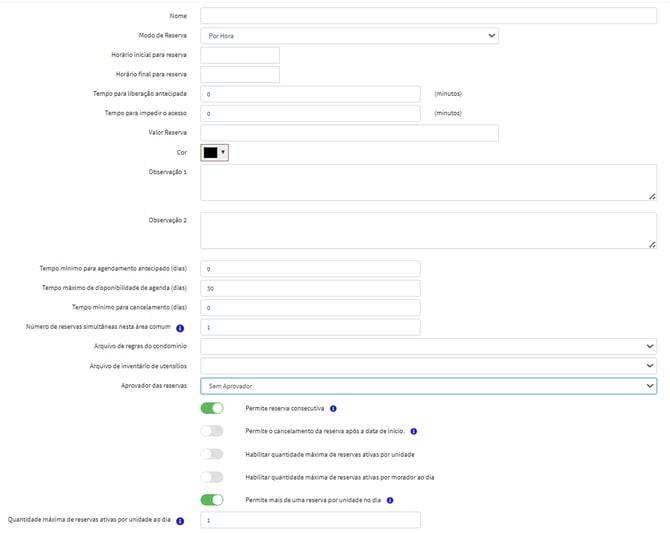The width and height of the screenshot is (670, 533).
Task: Open the Modo de Reserva dropdown
Action: [349, 36]
